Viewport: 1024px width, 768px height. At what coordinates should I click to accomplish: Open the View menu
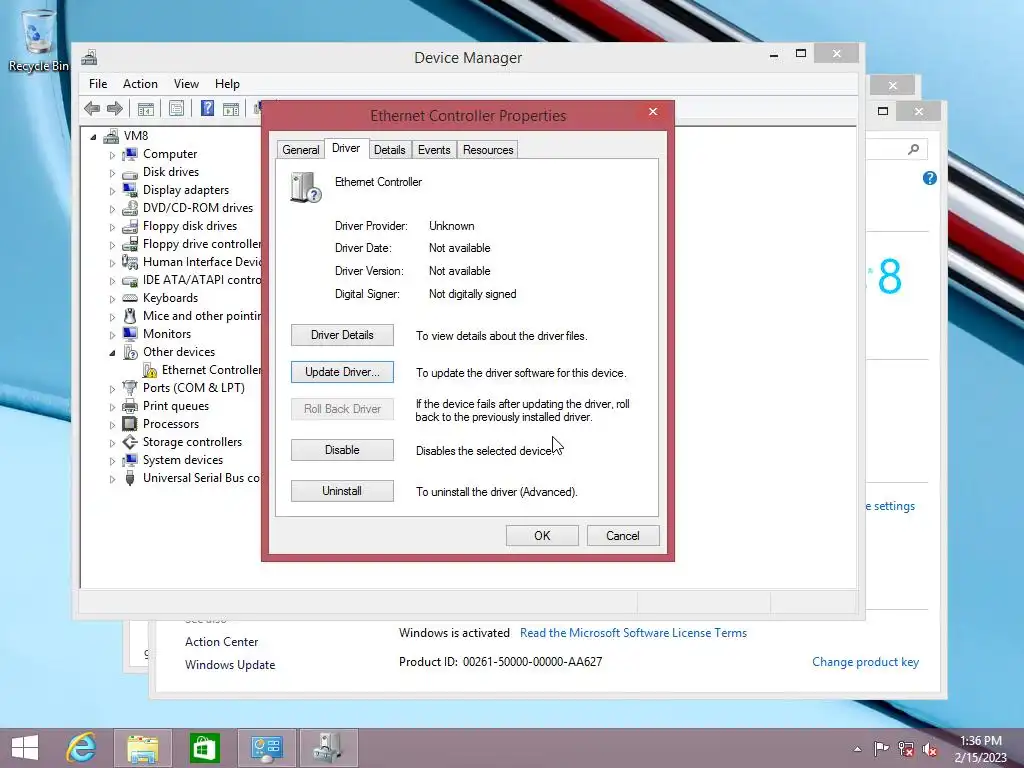coord(186,84)
